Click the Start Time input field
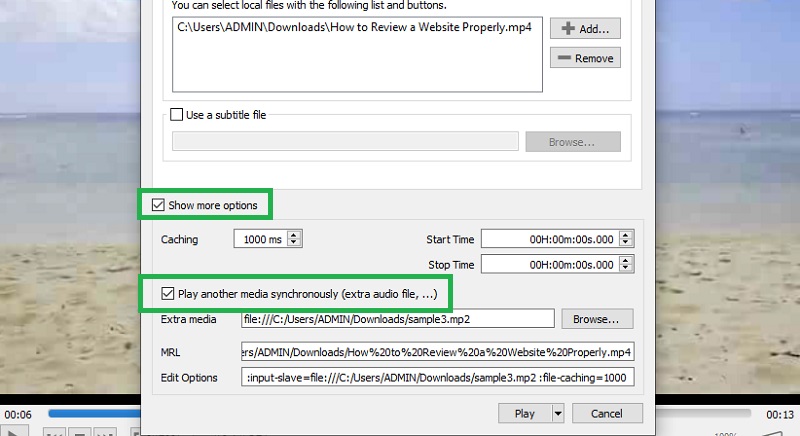 (549, 239)
